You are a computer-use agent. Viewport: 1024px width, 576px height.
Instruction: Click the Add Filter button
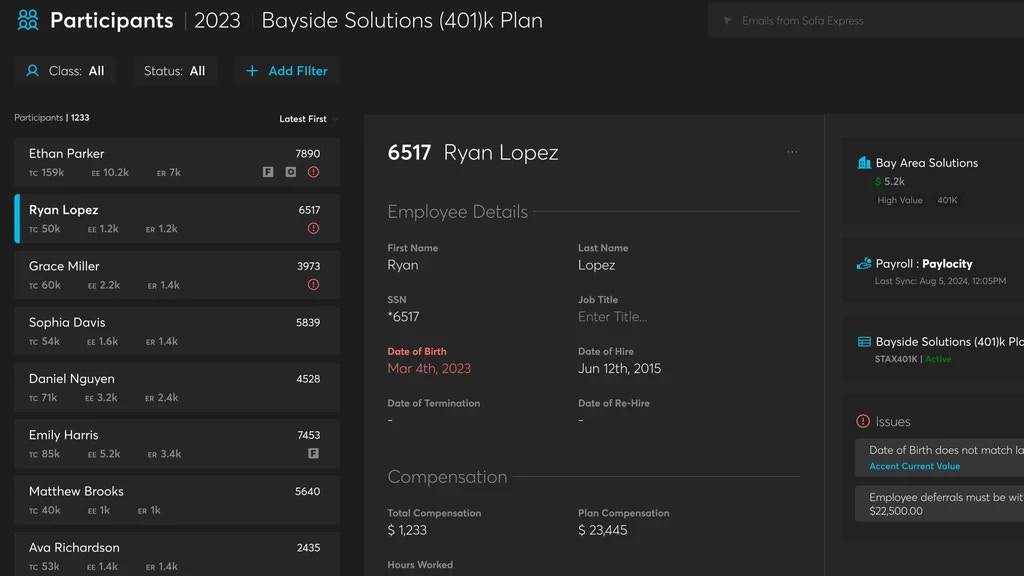click(x=287, y=71)
